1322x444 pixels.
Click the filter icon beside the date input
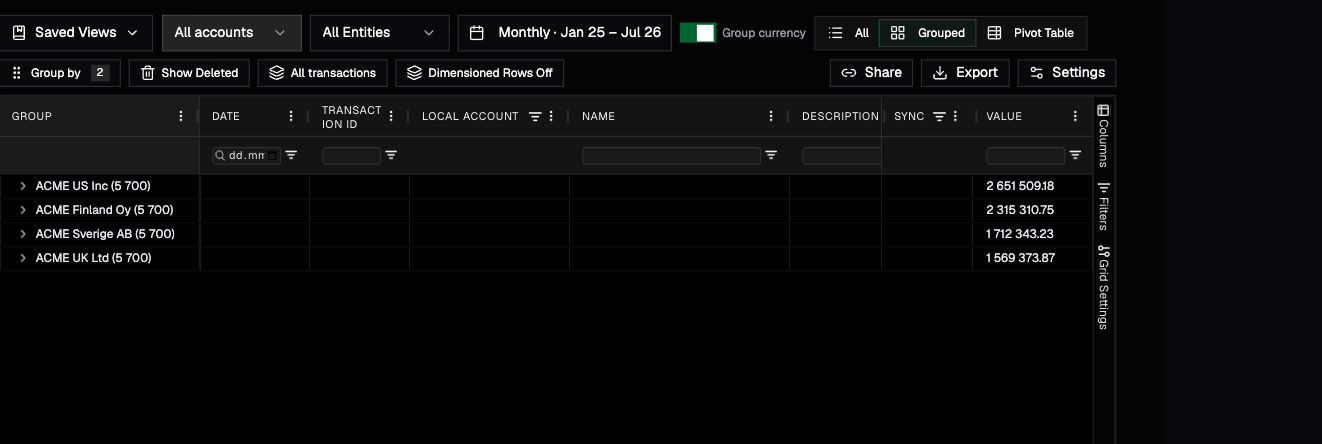(291, 156)
